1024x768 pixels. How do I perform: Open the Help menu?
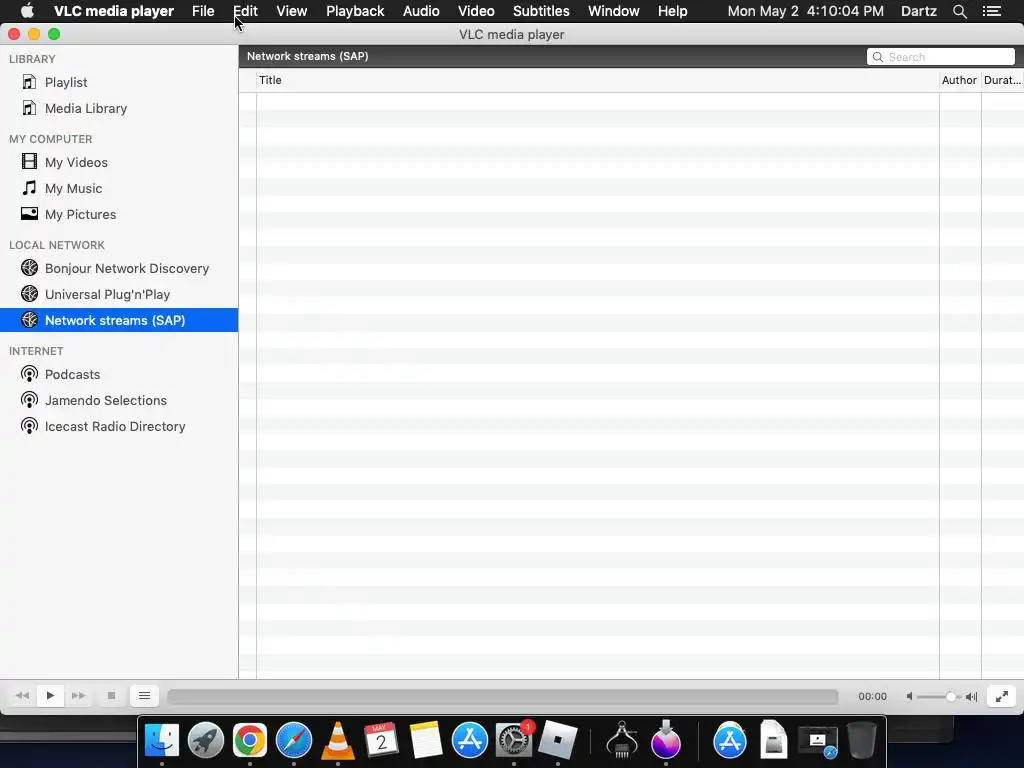[x=673, y=11]
